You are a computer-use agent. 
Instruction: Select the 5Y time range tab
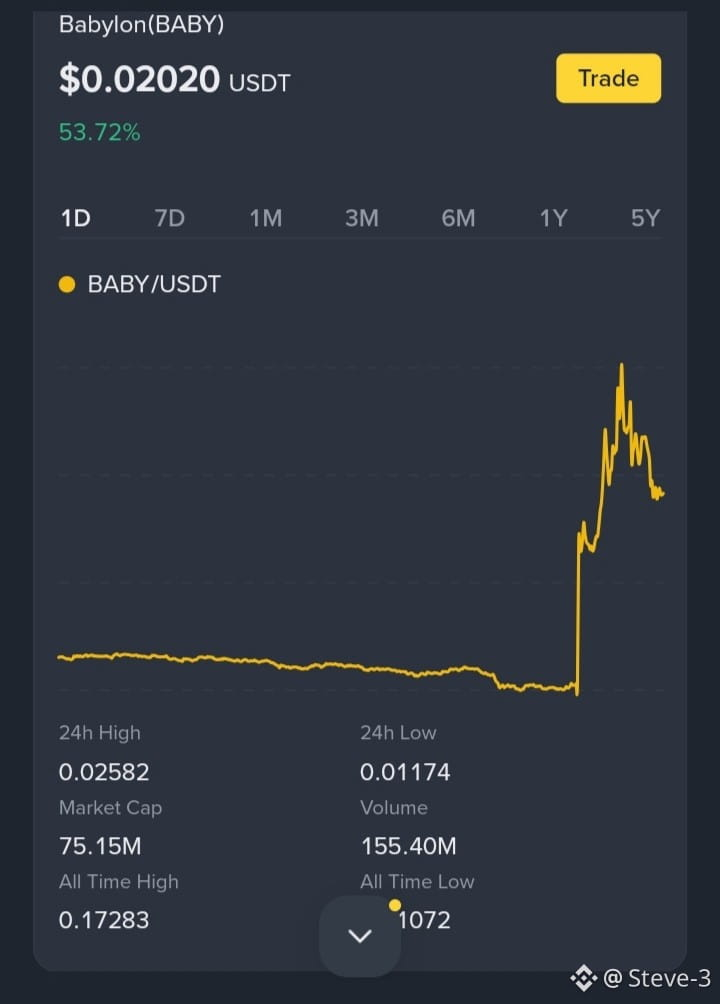pos(645,218)
